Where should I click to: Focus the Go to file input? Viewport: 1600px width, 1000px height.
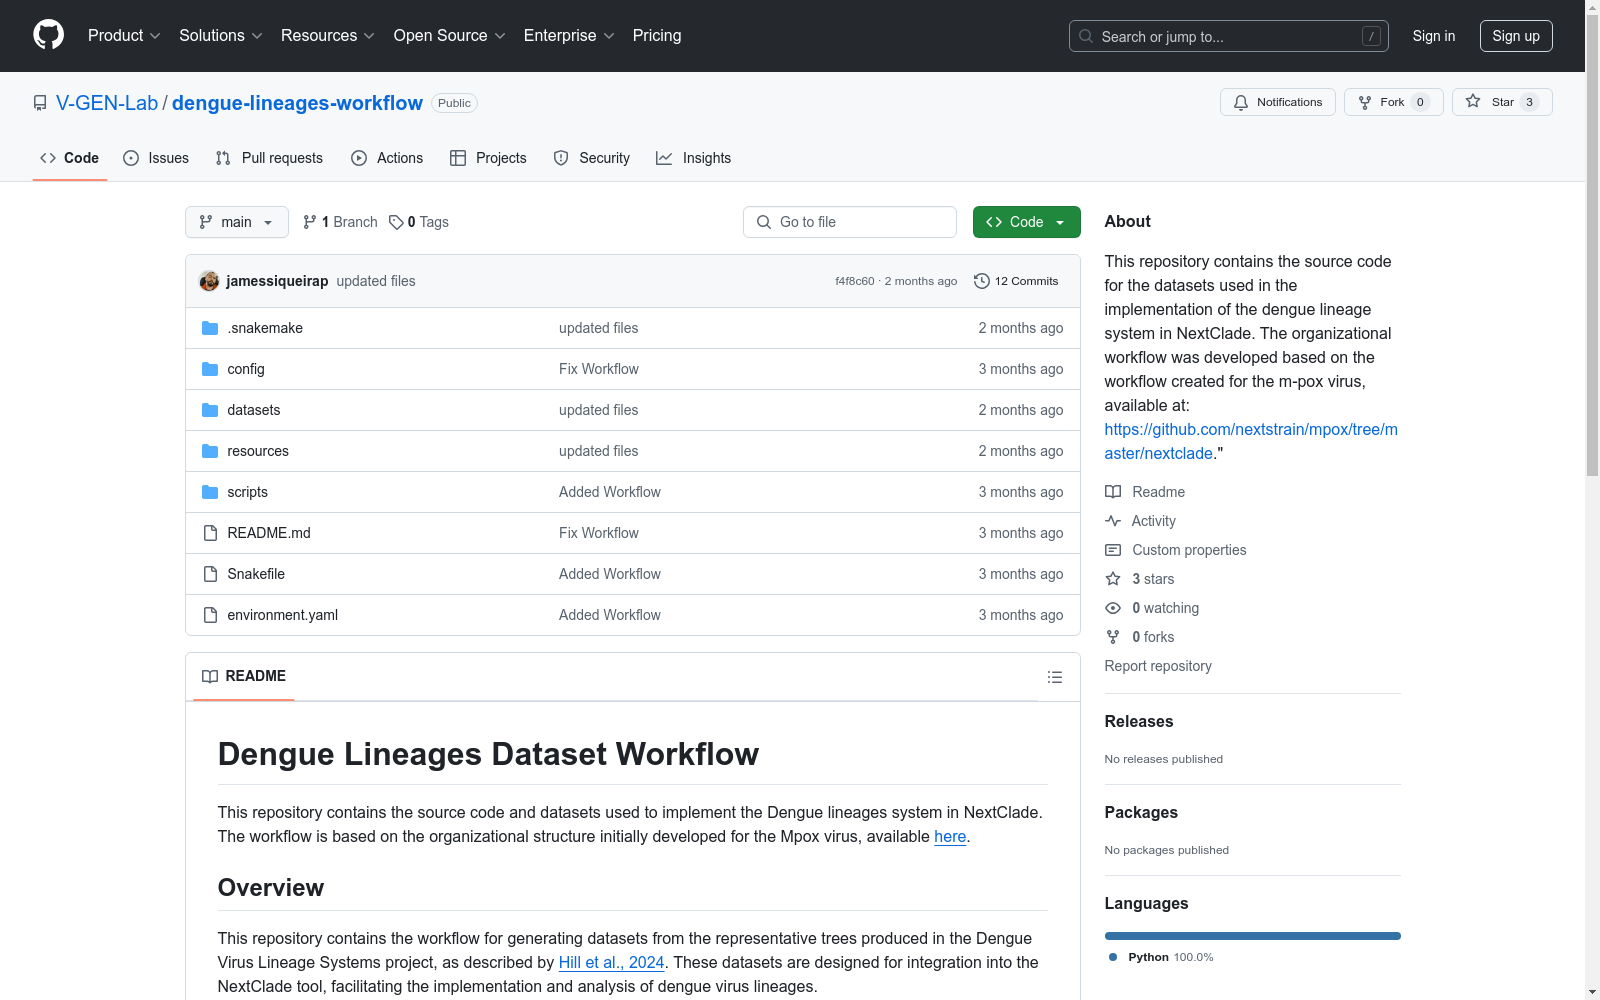click(850, 222)
